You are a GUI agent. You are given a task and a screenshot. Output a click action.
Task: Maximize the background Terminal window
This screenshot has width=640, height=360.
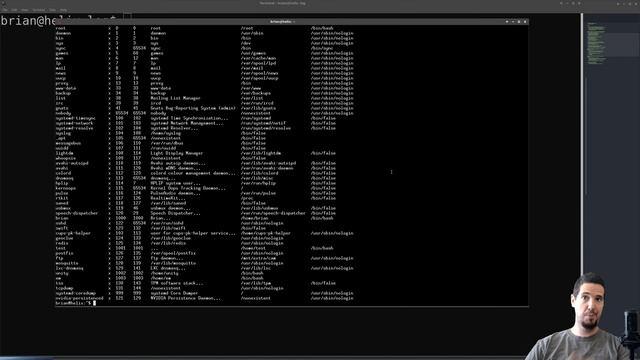[573, 3]
